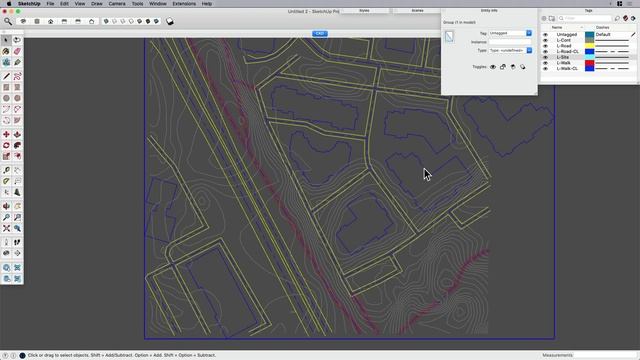Viewport: 640px width, 360px height.
Task: Click the Shaded With Textures style icon
Action: tap(148, 21)
